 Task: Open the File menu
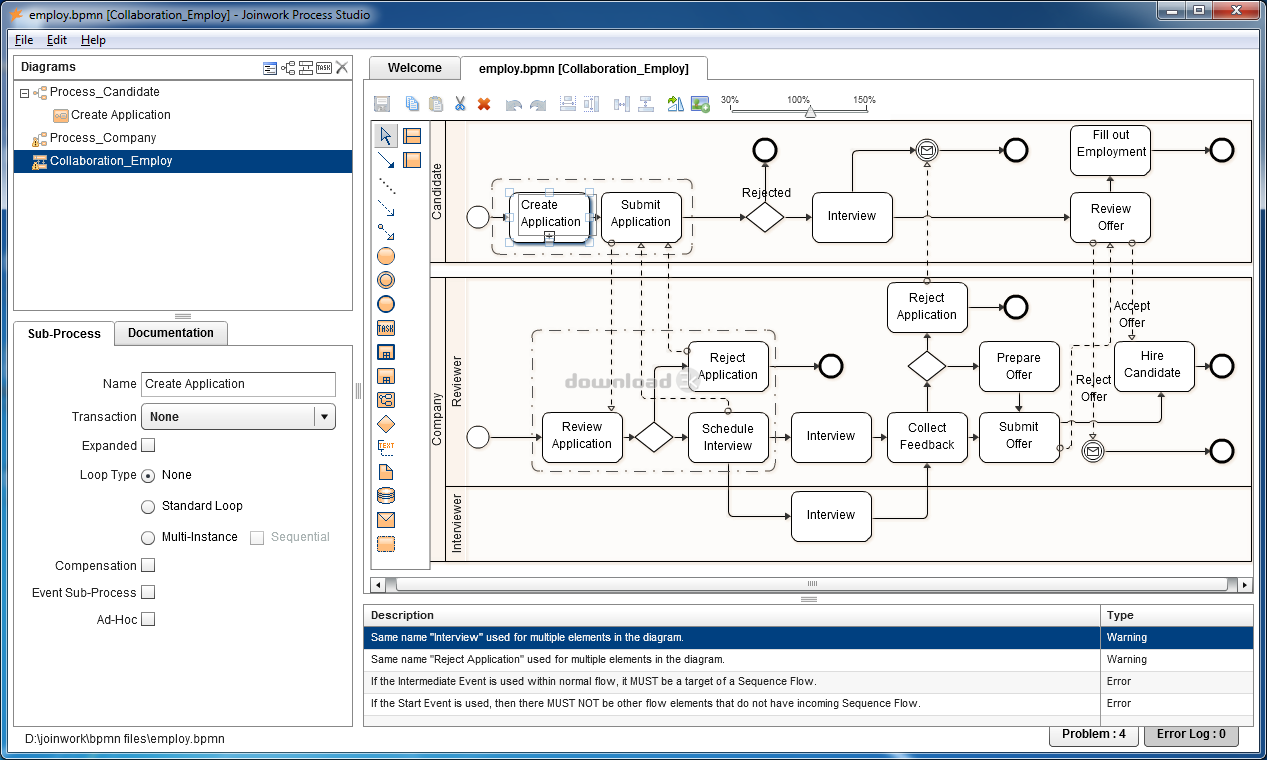24,40
